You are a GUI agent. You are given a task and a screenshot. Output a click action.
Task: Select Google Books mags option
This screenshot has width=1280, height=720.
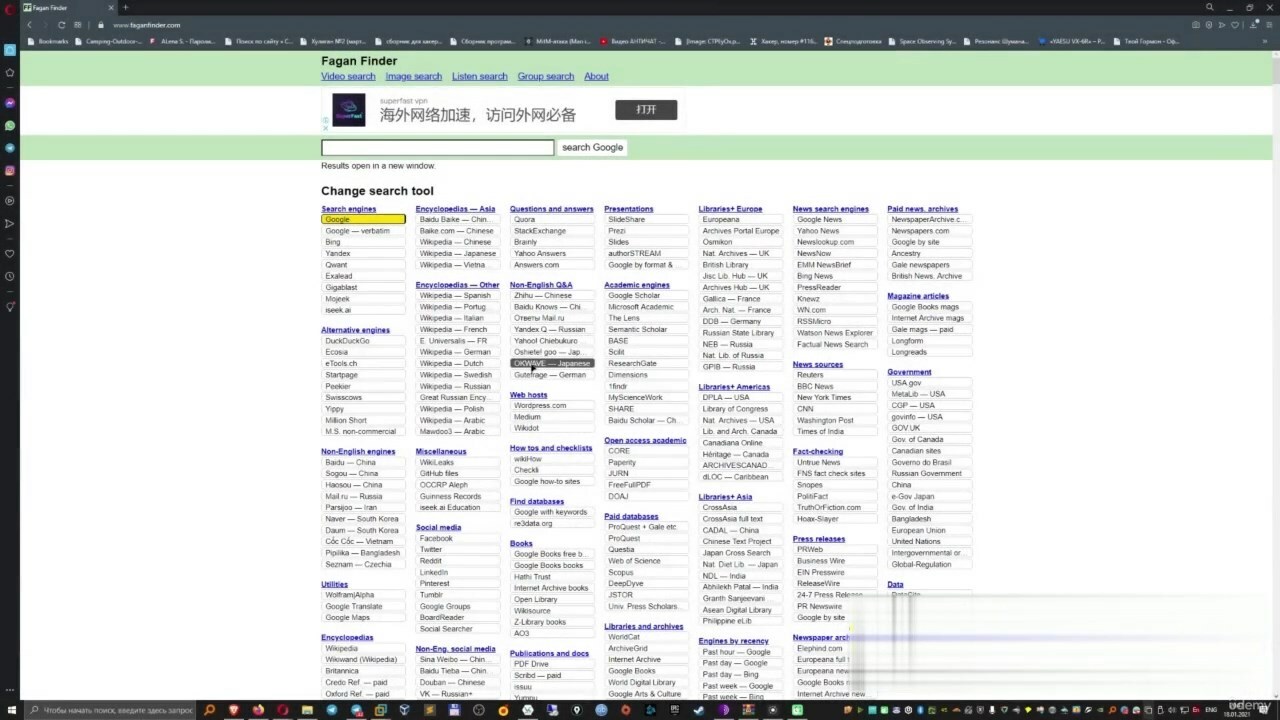pyautogui.click(x=929, y=306)
